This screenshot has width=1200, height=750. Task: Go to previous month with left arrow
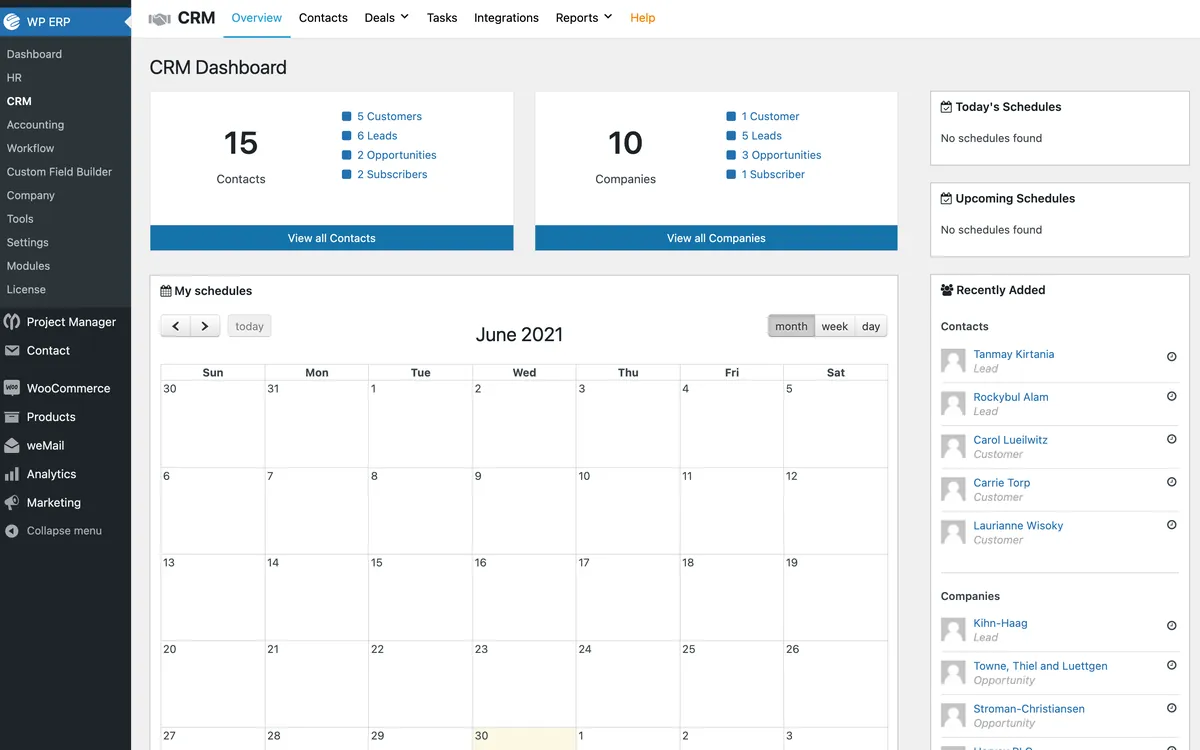click(176, 326)
